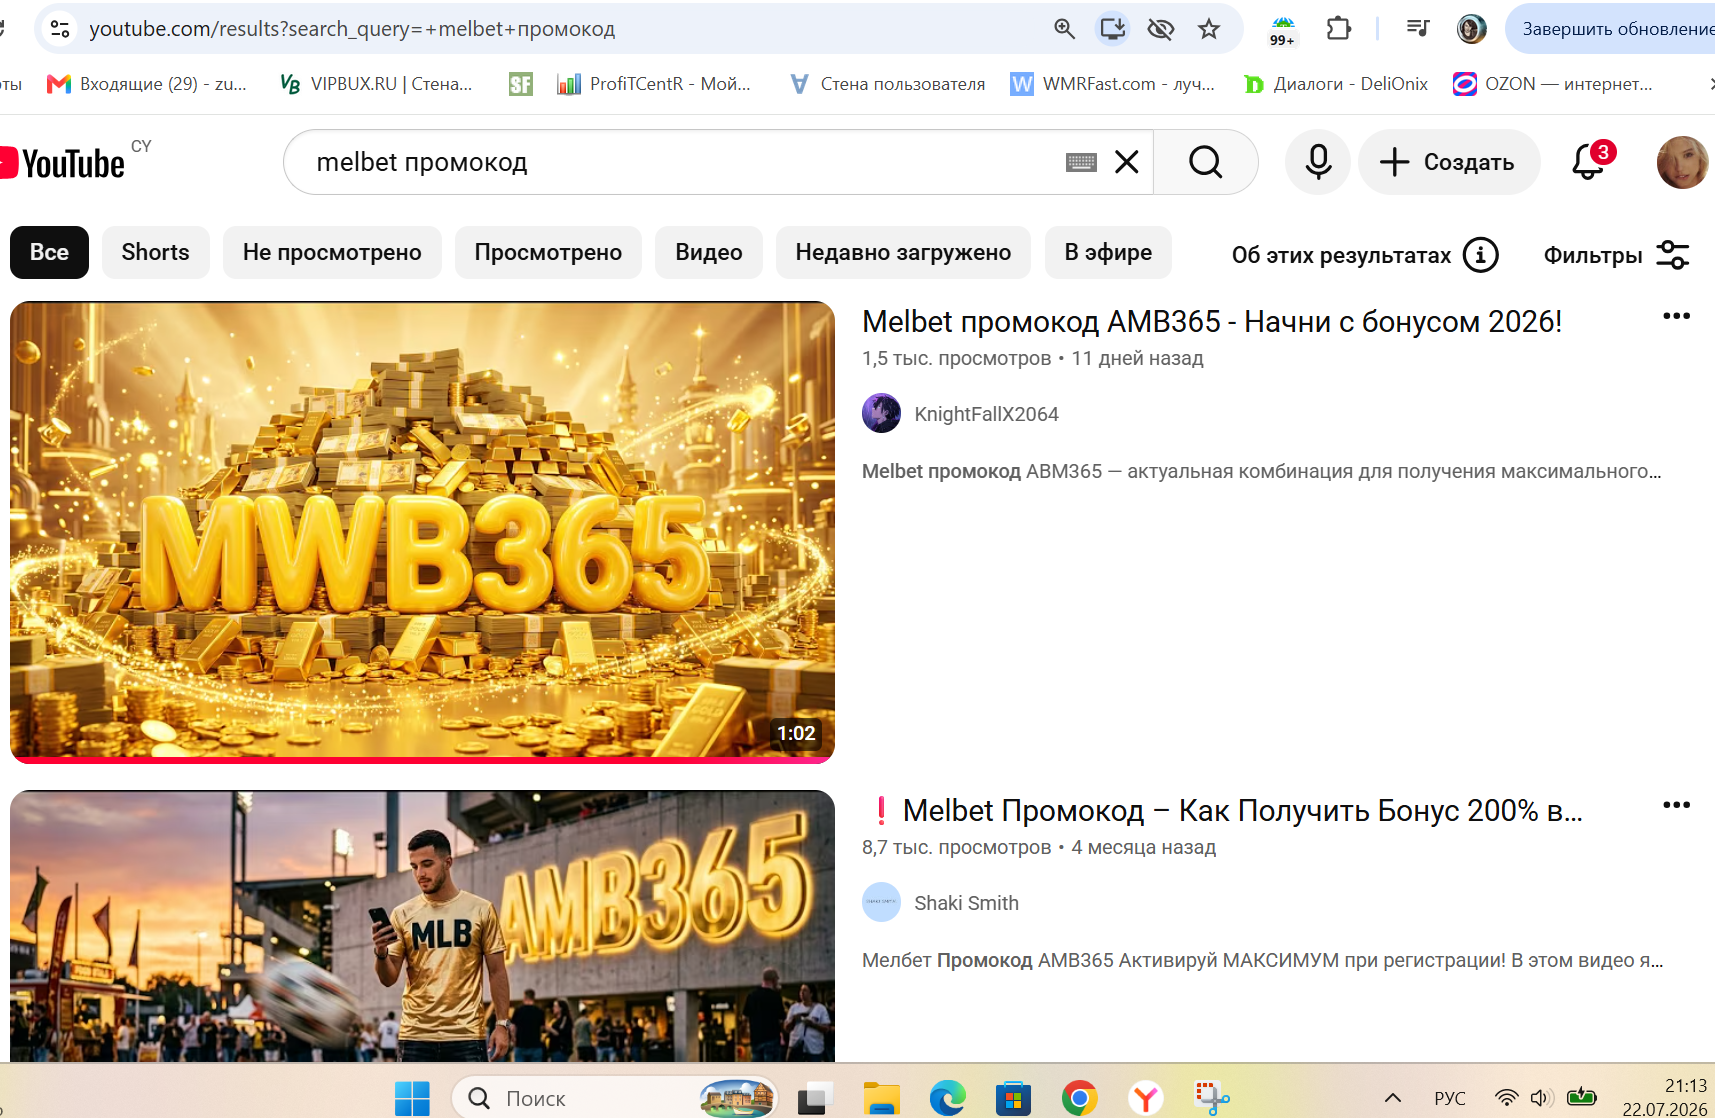Switch to Google Chrome in the taskbar
The width and height of the screenshot is (1715, 1118).
[1079, 1099]
